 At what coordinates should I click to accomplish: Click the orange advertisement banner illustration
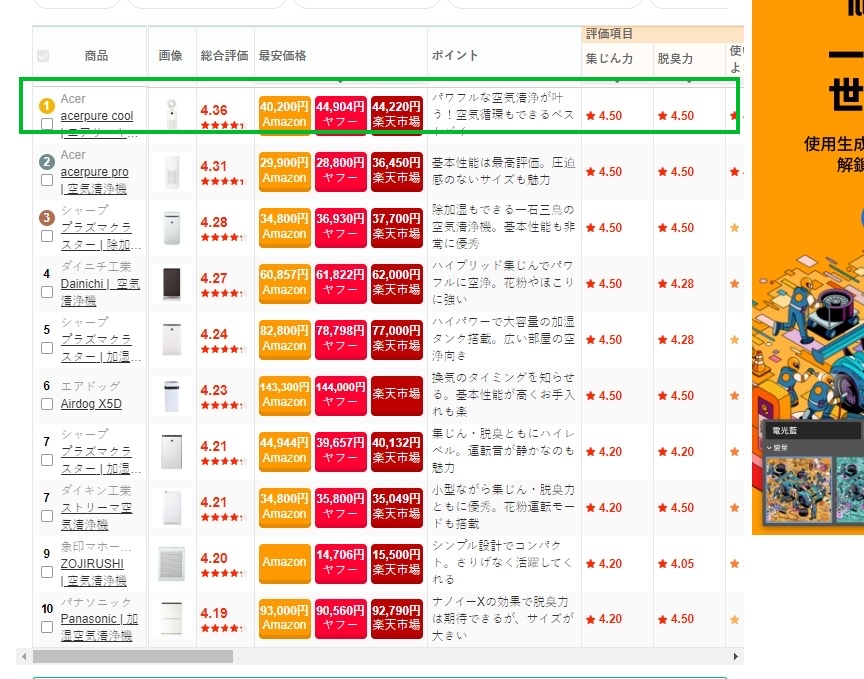(x=808, y=267)
